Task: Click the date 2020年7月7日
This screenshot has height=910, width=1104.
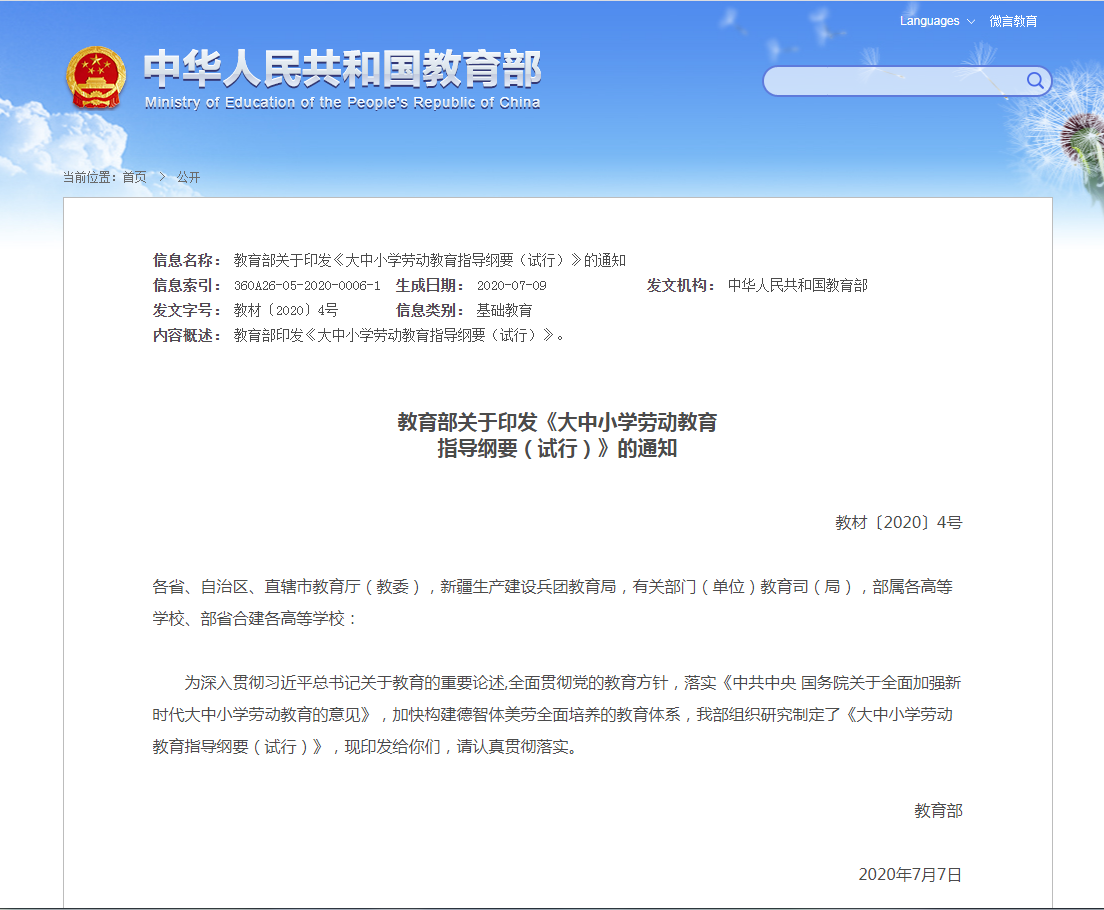Action: pyautogui.click(x=910, y=875)
